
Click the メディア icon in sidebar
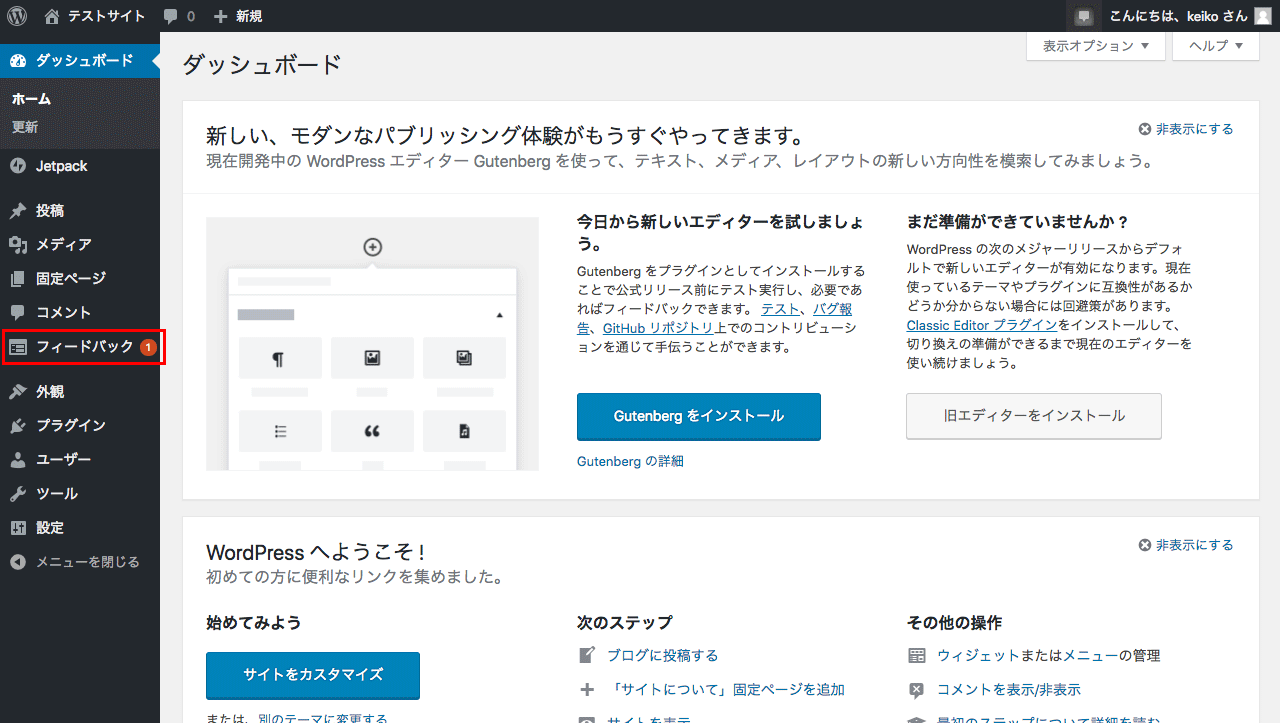coord(18,245)
